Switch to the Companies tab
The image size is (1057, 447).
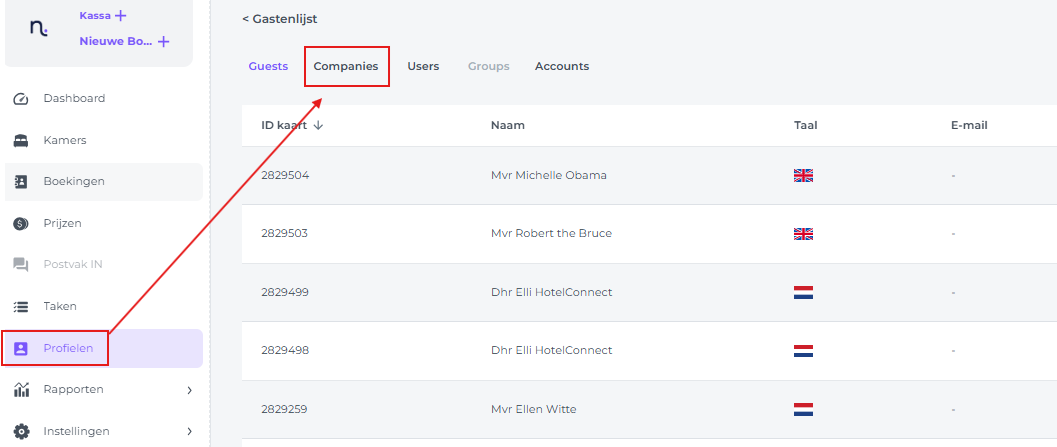[x=346, y=67]
